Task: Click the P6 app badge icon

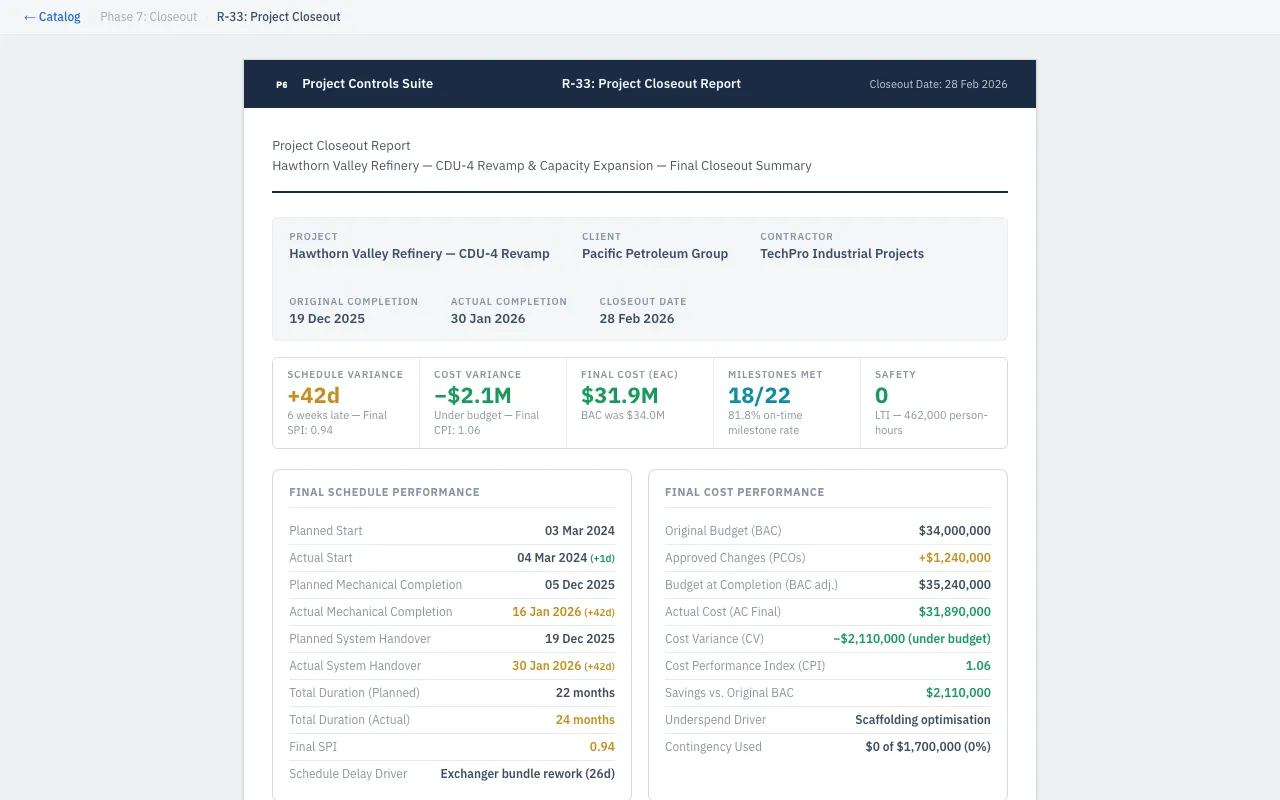Action: [281, 84]
